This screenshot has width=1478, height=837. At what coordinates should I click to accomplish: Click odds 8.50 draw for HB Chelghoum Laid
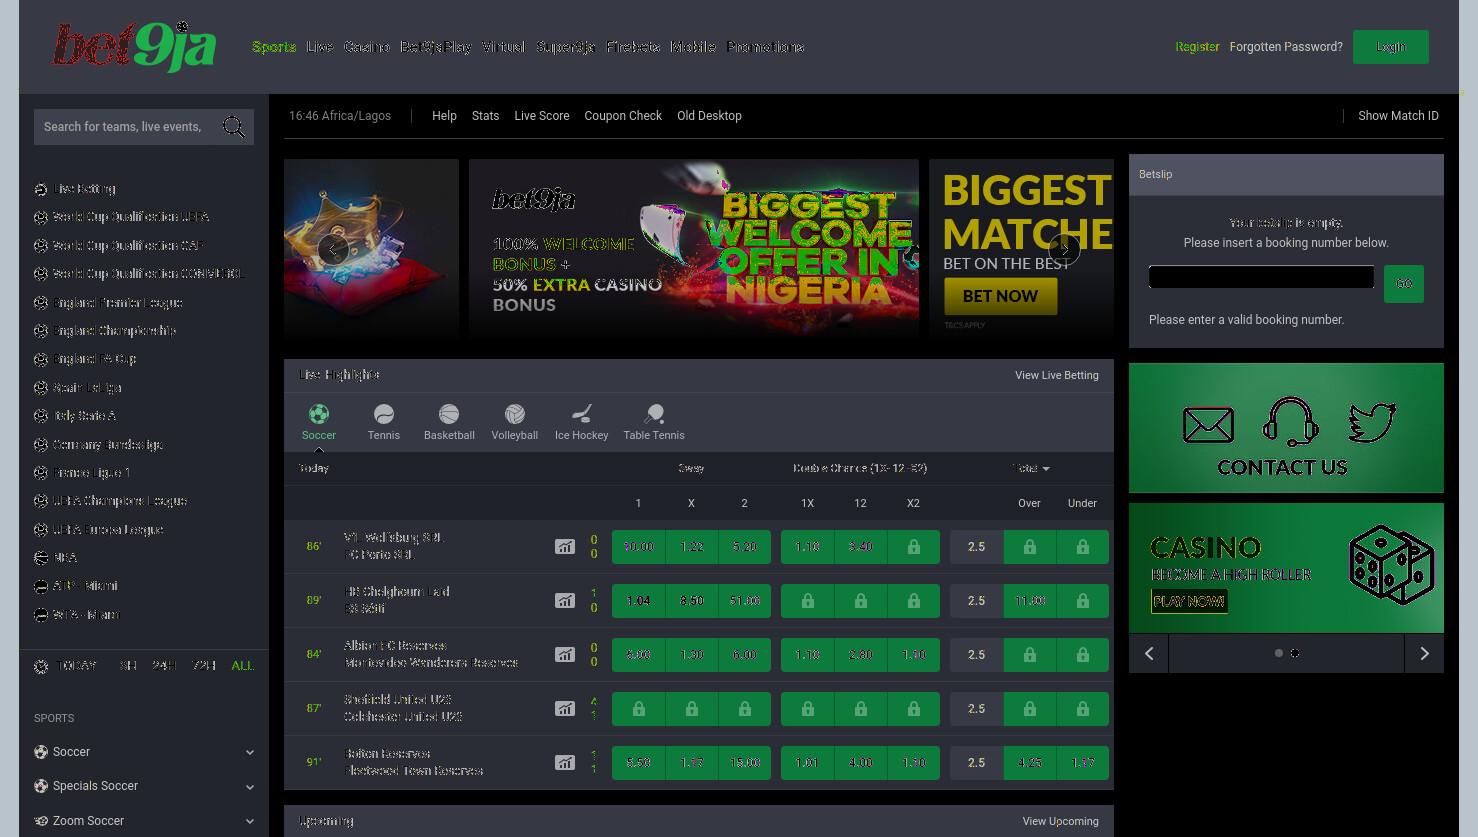691,601
